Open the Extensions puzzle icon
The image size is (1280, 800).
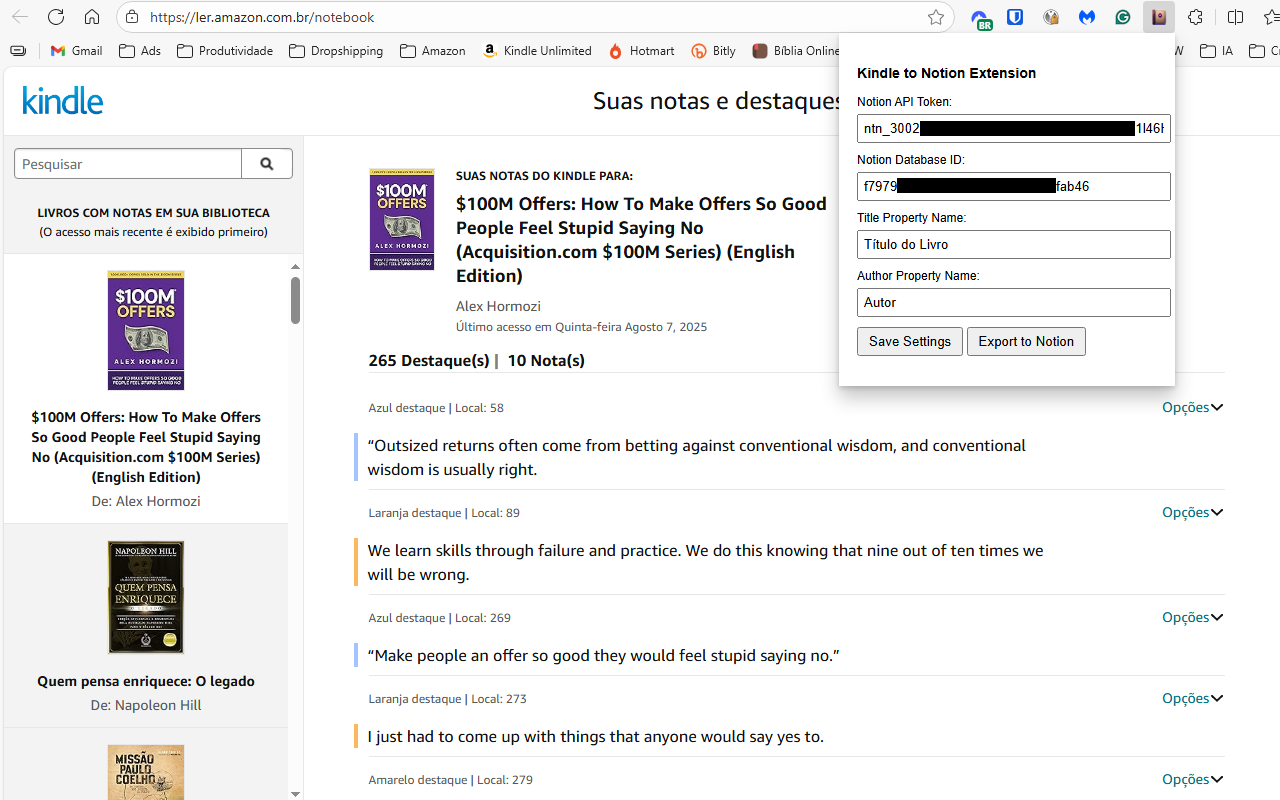(1195, 17)
